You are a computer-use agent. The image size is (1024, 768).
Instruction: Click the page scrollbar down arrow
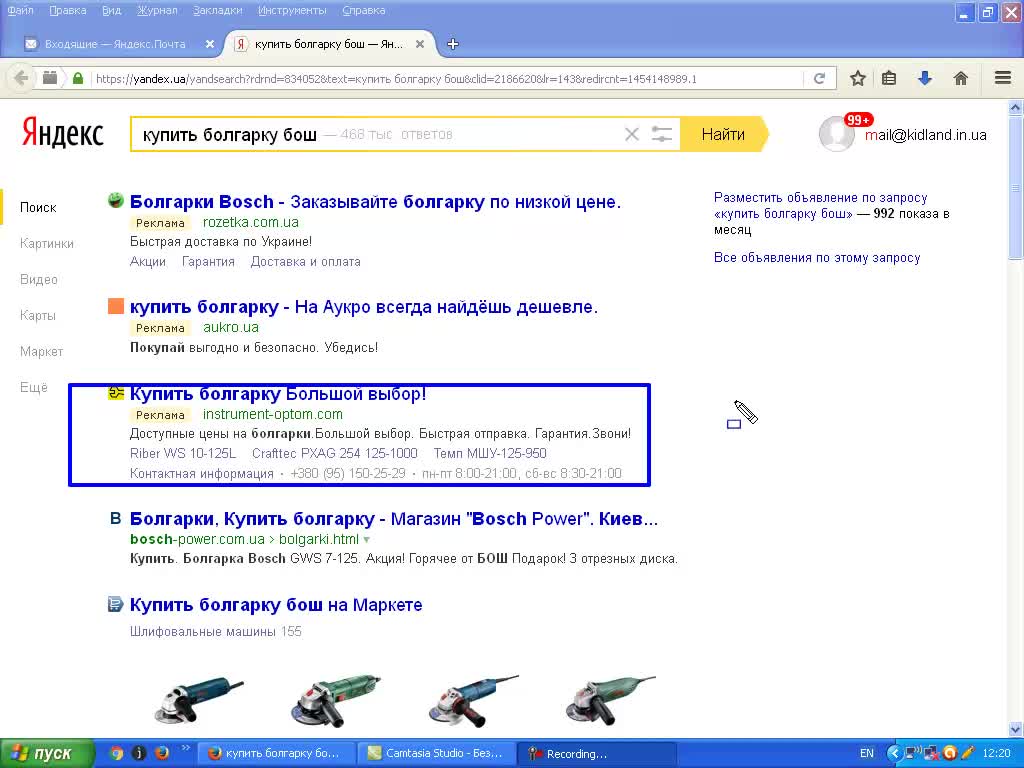(x=1016, y=729)
